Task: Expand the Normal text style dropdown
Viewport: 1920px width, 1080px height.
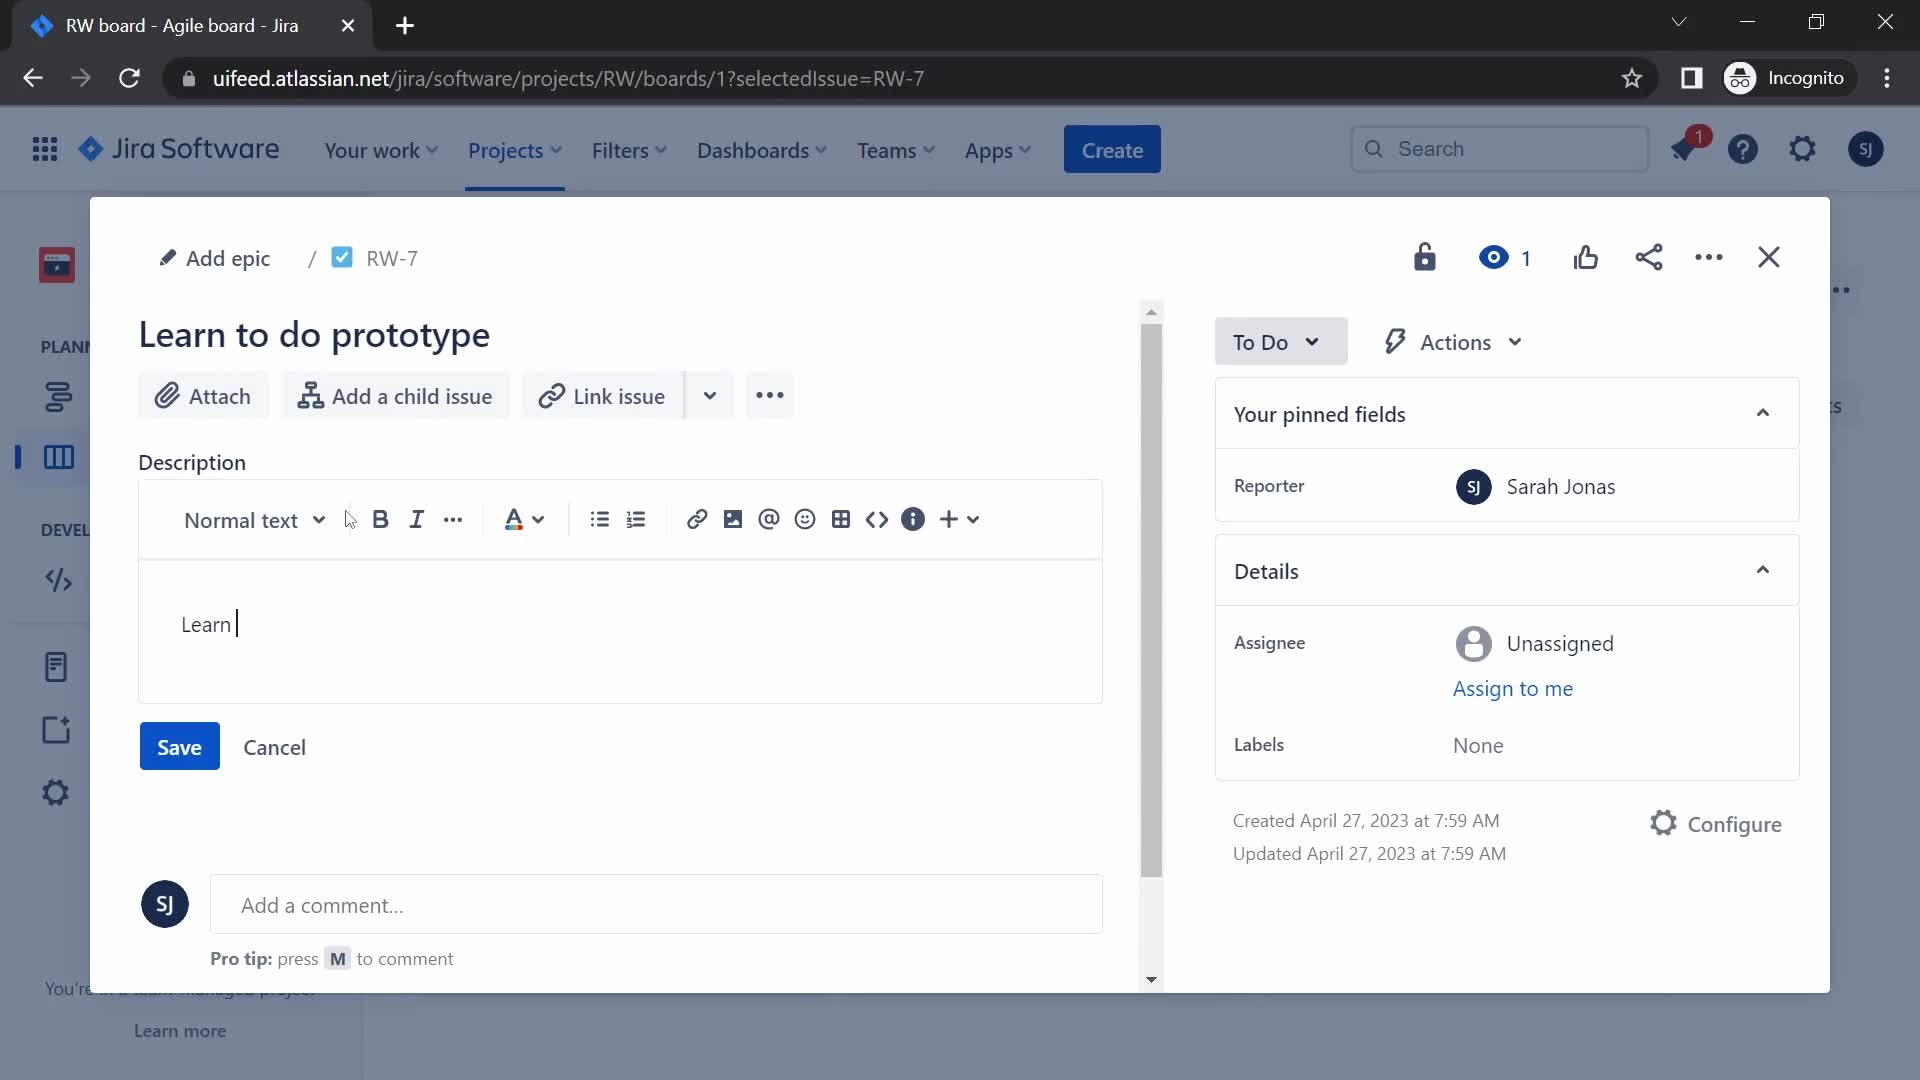Action: [253, 518]
